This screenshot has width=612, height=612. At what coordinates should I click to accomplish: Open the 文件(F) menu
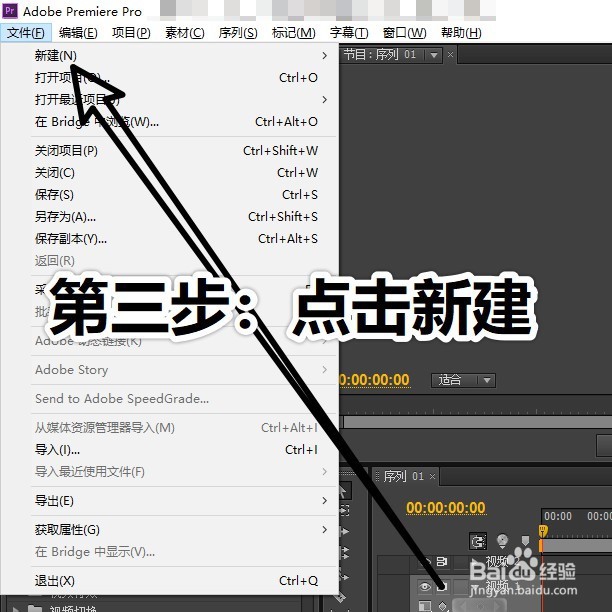(26, 32)
